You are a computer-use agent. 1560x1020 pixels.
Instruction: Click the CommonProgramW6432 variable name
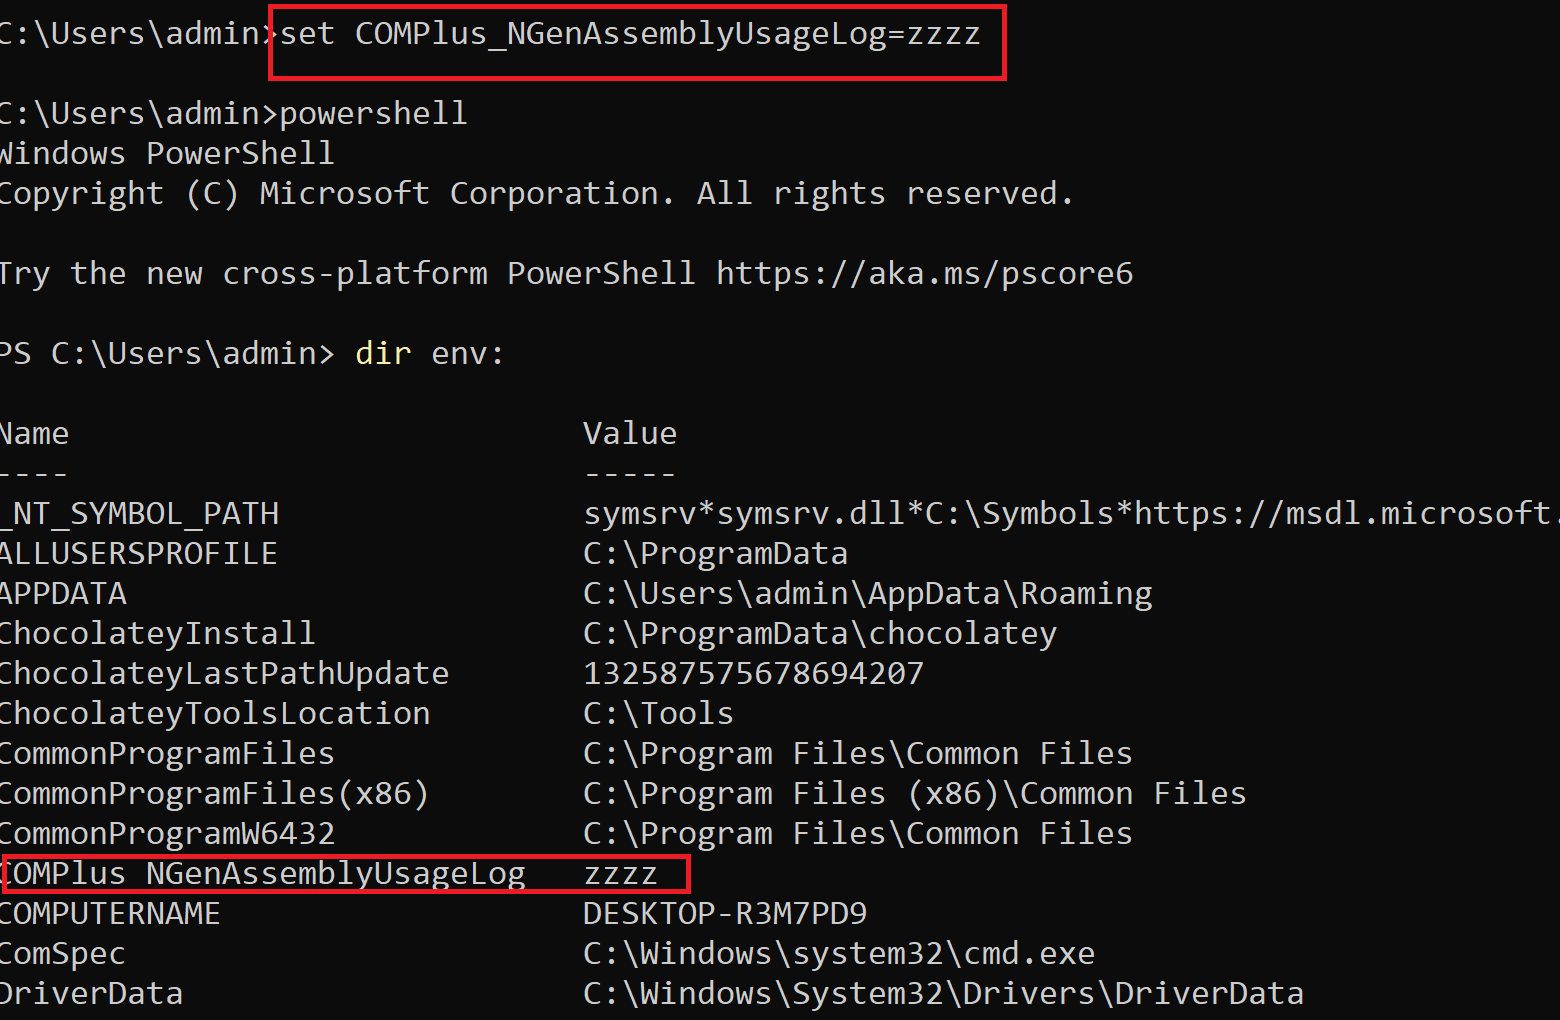[x=167, y=833]
